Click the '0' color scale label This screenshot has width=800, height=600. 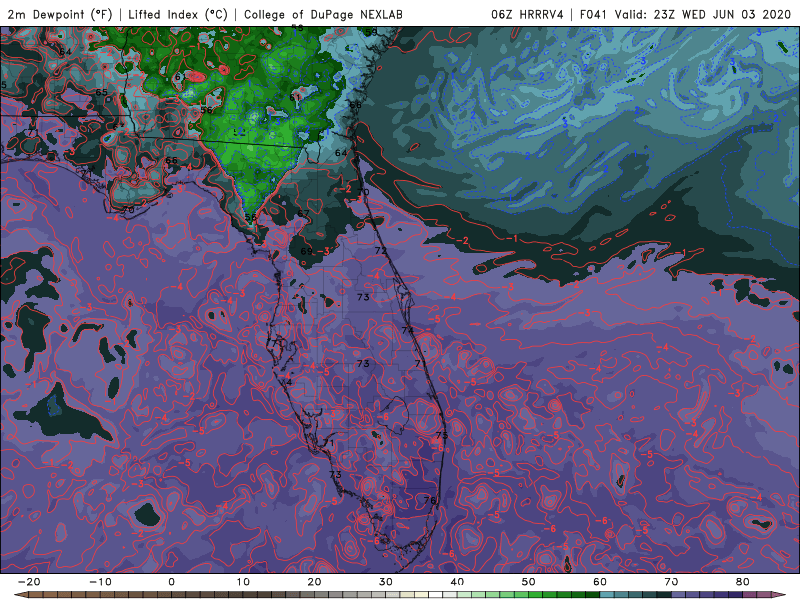point(171,582)
